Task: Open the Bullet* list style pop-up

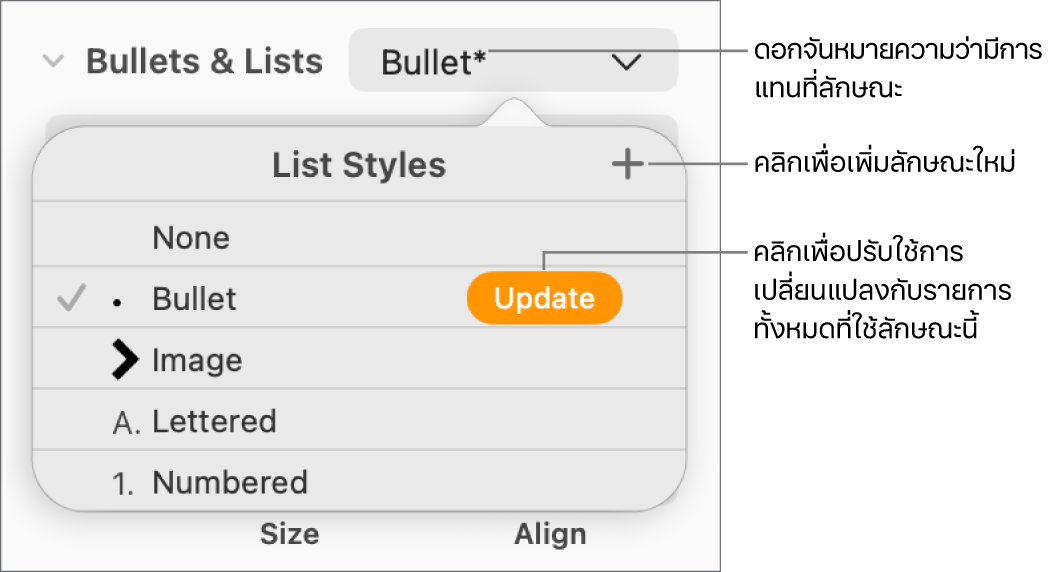Action: pyautogui.click(x=512, y=62)
